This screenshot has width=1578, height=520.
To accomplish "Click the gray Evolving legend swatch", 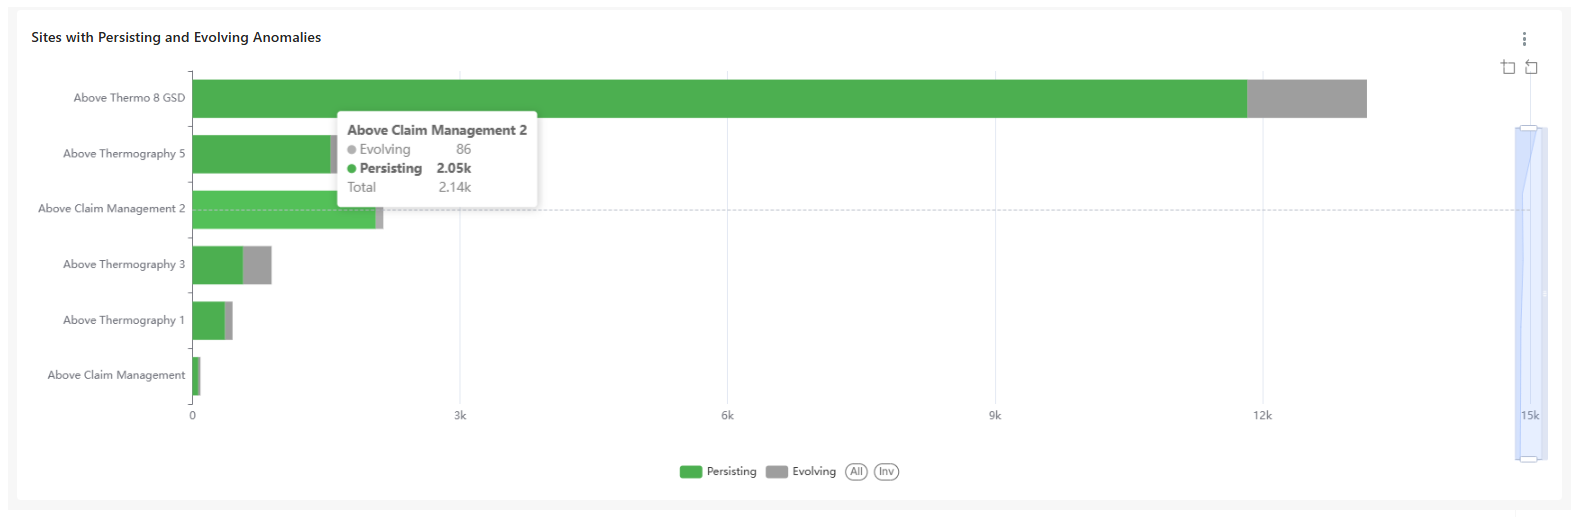I will click(777, 472).
